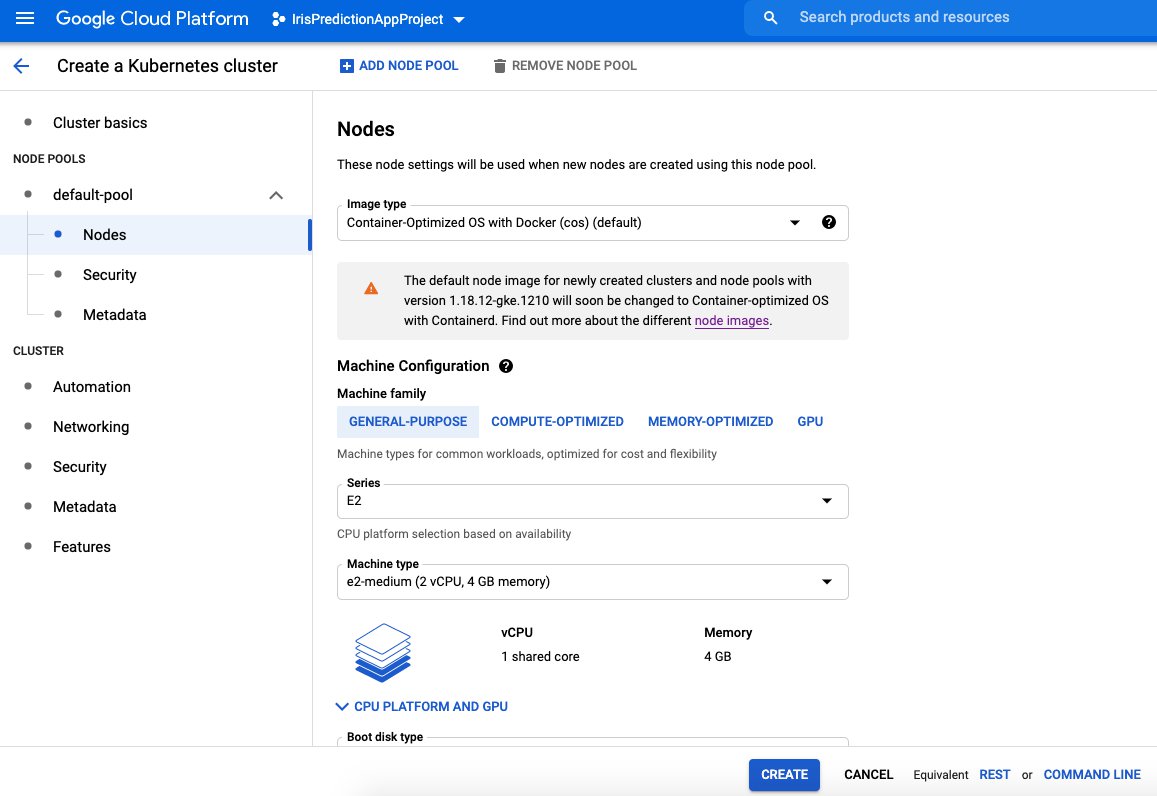Switch to GPU machine family tab
The width and height of the screenshot is (1157, 796).
[x=810, y=422]
